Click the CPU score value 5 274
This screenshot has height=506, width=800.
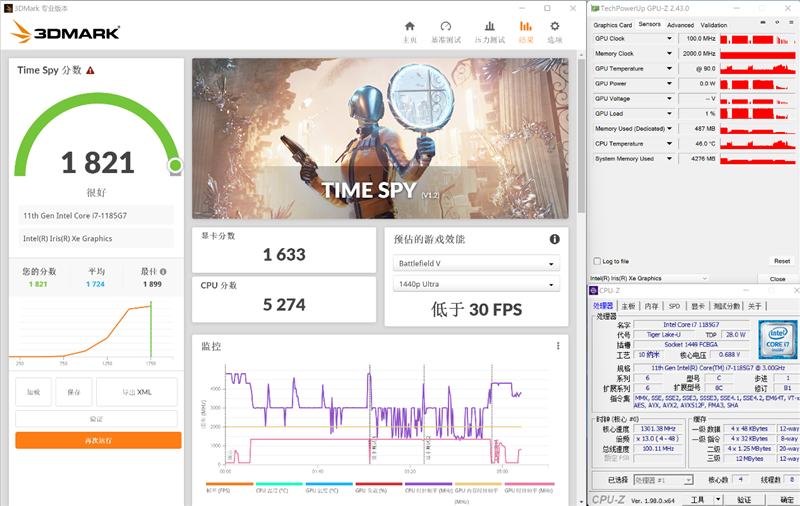[x=284, y=305]
